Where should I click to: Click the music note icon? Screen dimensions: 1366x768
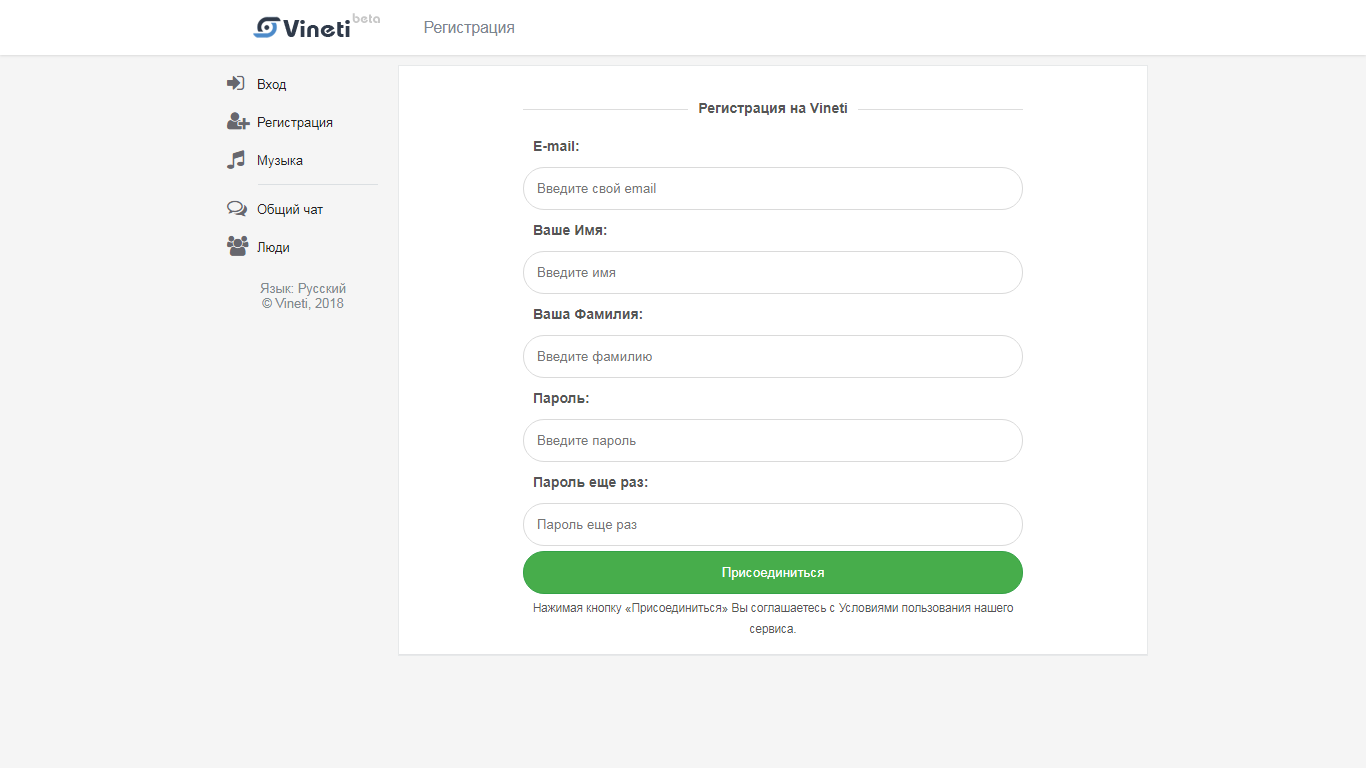pos(236,160)
